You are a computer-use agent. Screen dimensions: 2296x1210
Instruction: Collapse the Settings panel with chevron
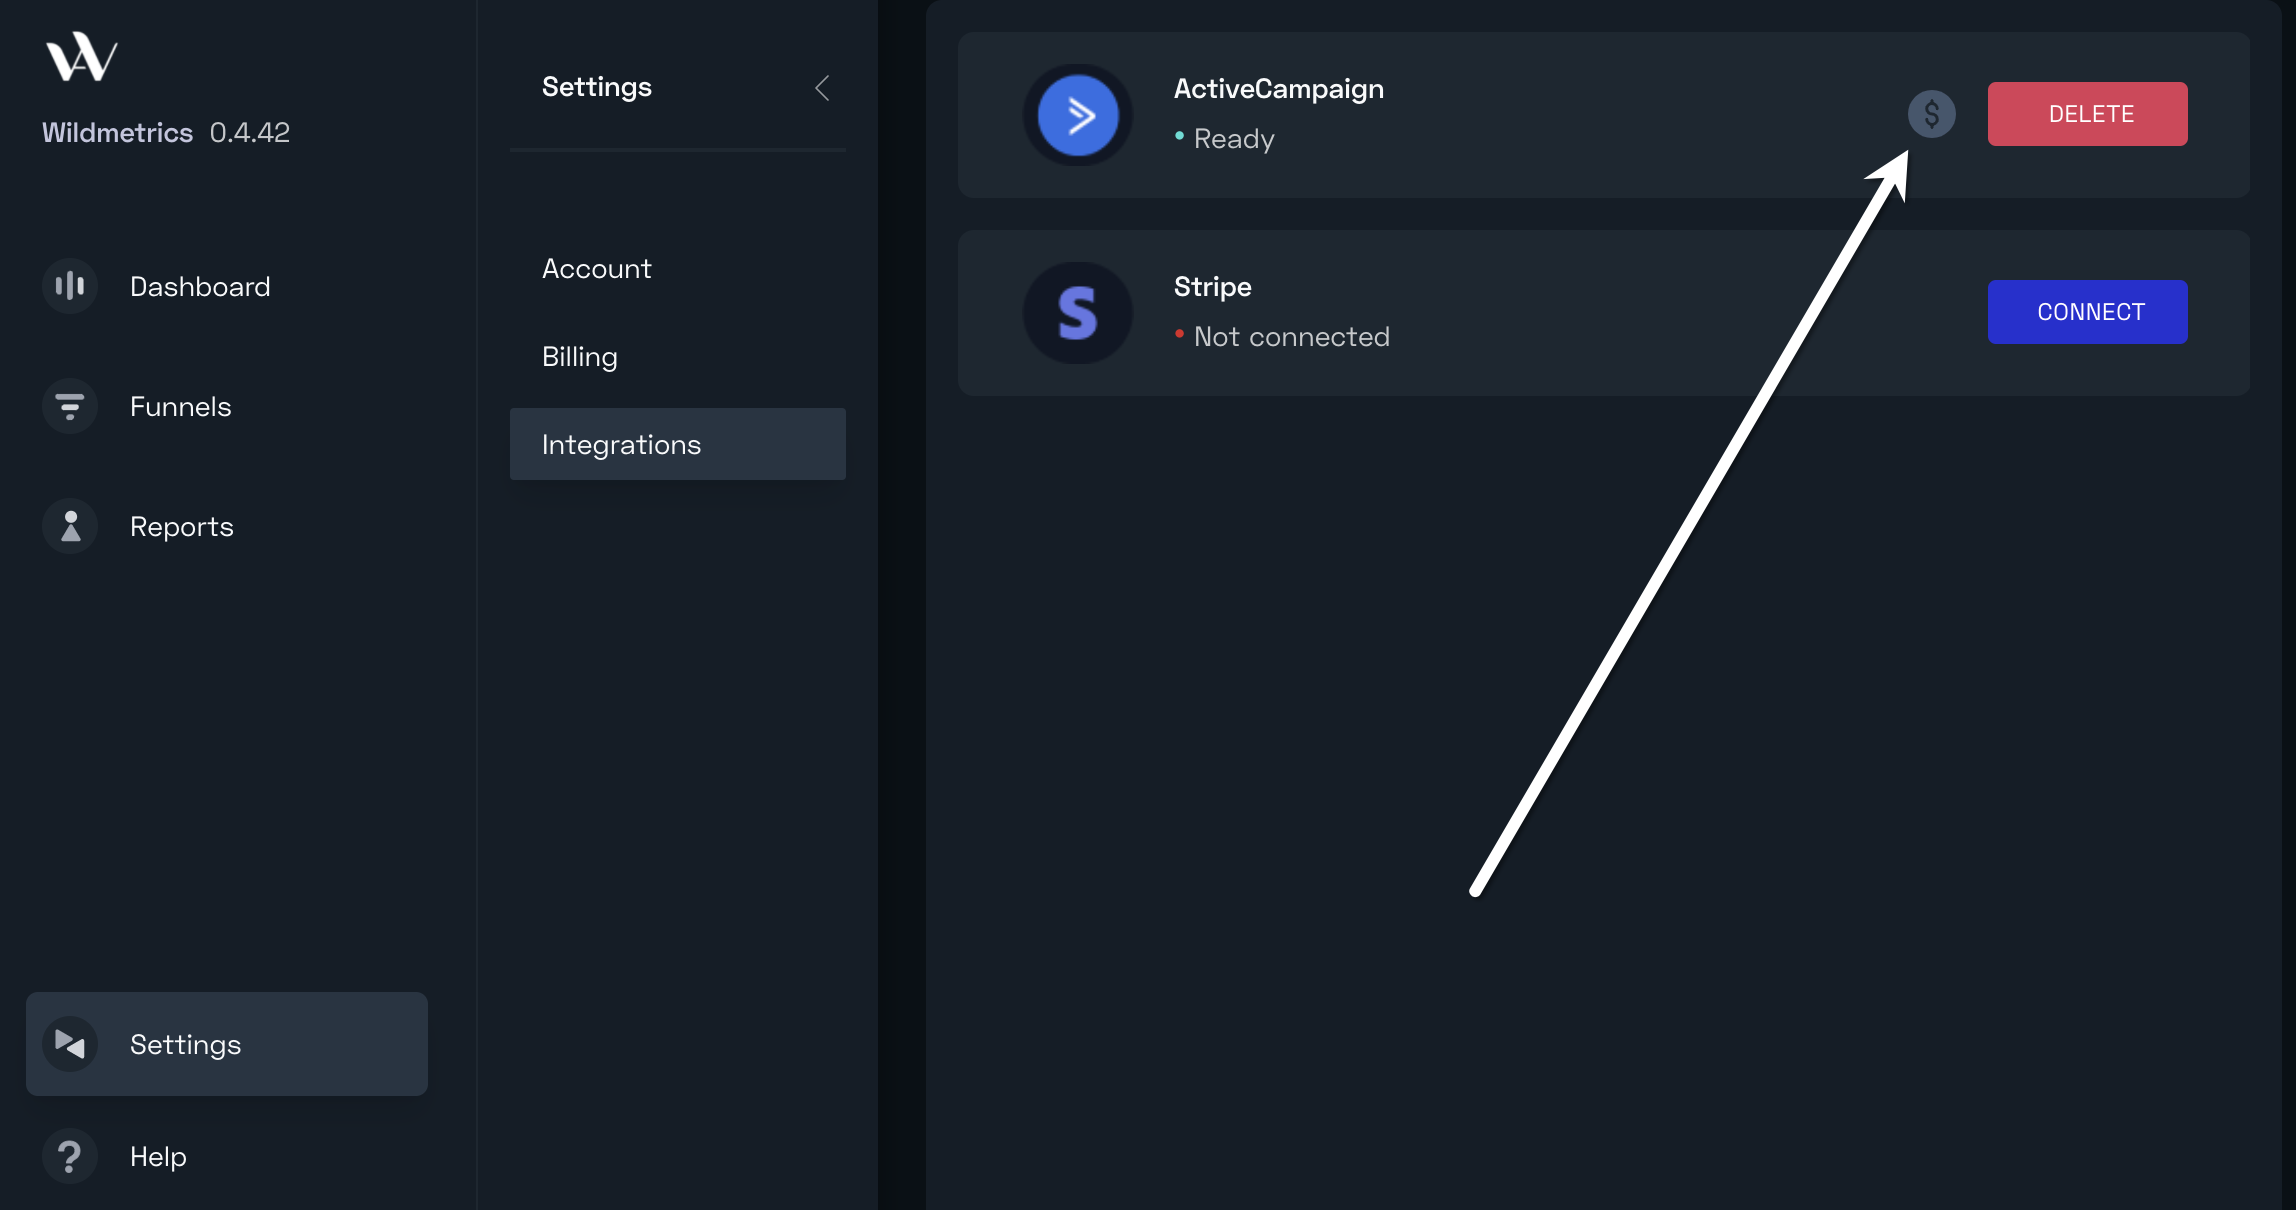(x=822, y=88)
